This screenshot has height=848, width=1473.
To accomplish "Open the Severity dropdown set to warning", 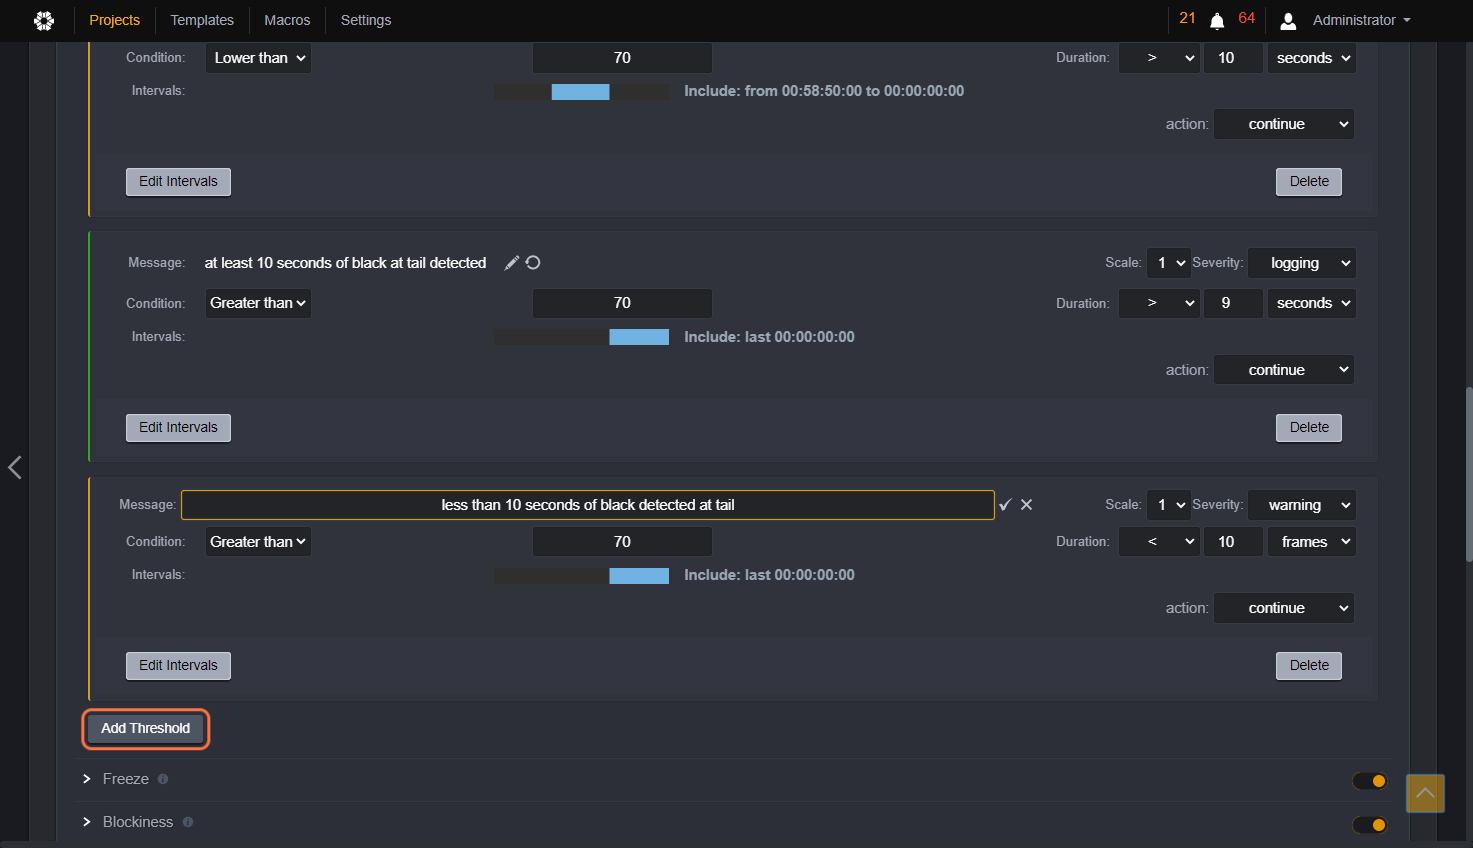I will [x=1301, y=505].
